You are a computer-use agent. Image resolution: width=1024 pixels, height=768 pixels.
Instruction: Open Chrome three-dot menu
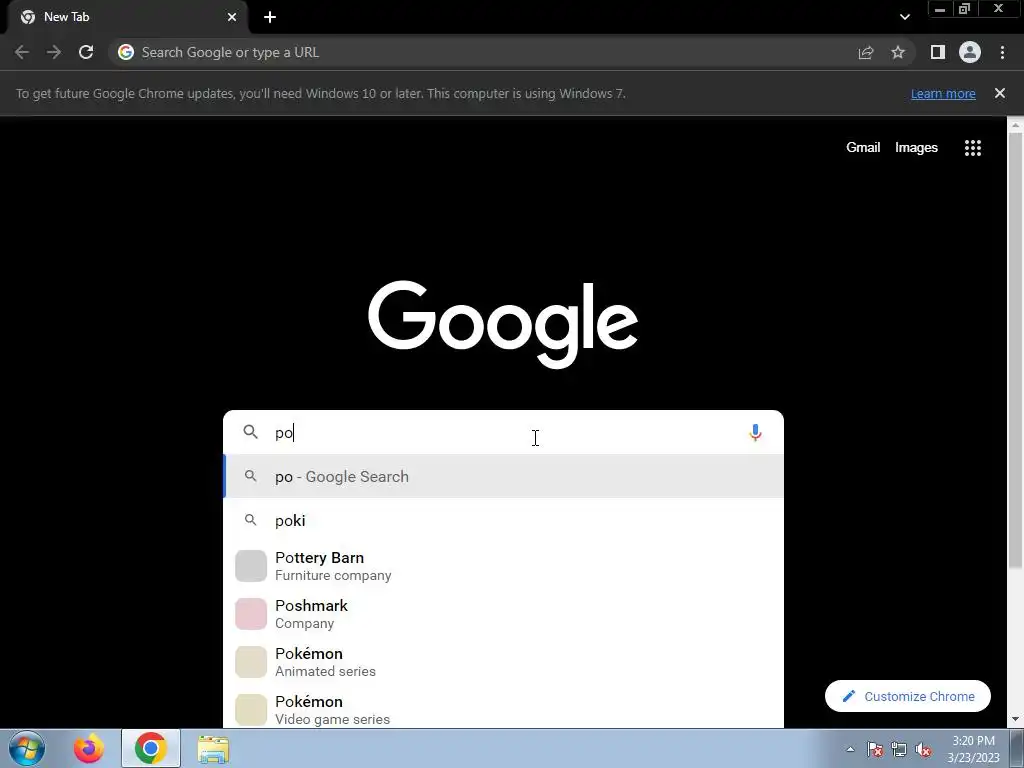(1002, 52)
